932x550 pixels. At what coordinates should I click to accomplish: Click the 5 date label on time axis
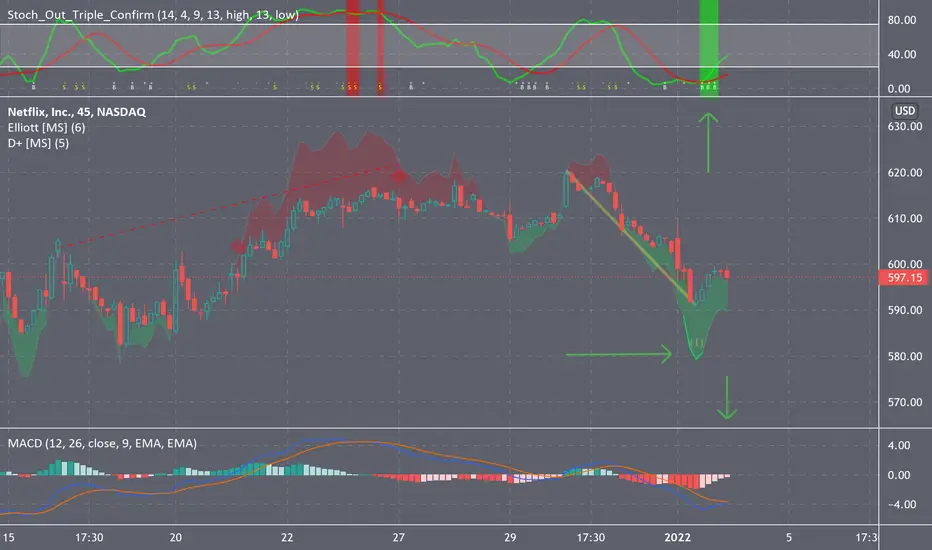click(x=789, y=538)
